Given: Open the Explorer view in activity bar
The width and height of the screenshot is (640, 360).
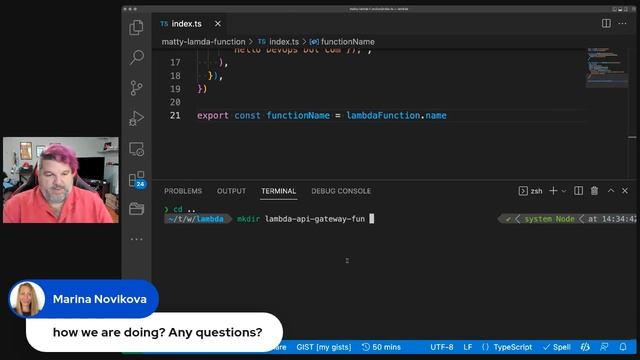Looking at the screenshot, I should point(136,28).
